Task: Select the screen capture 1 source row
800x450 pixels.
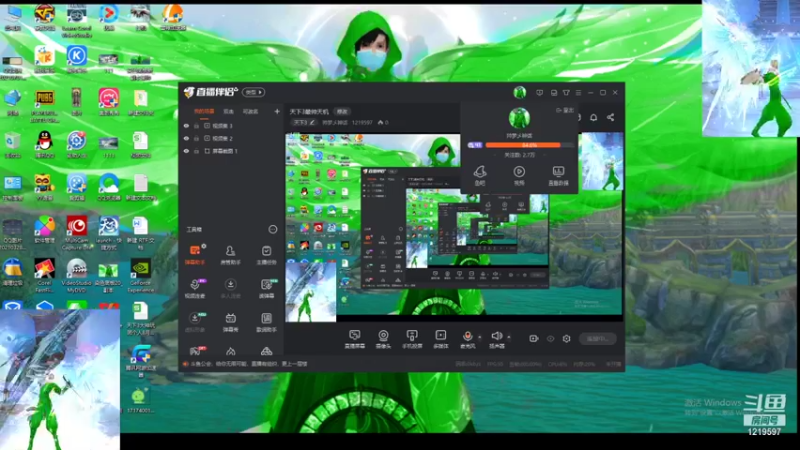Action: coord(231,151)
